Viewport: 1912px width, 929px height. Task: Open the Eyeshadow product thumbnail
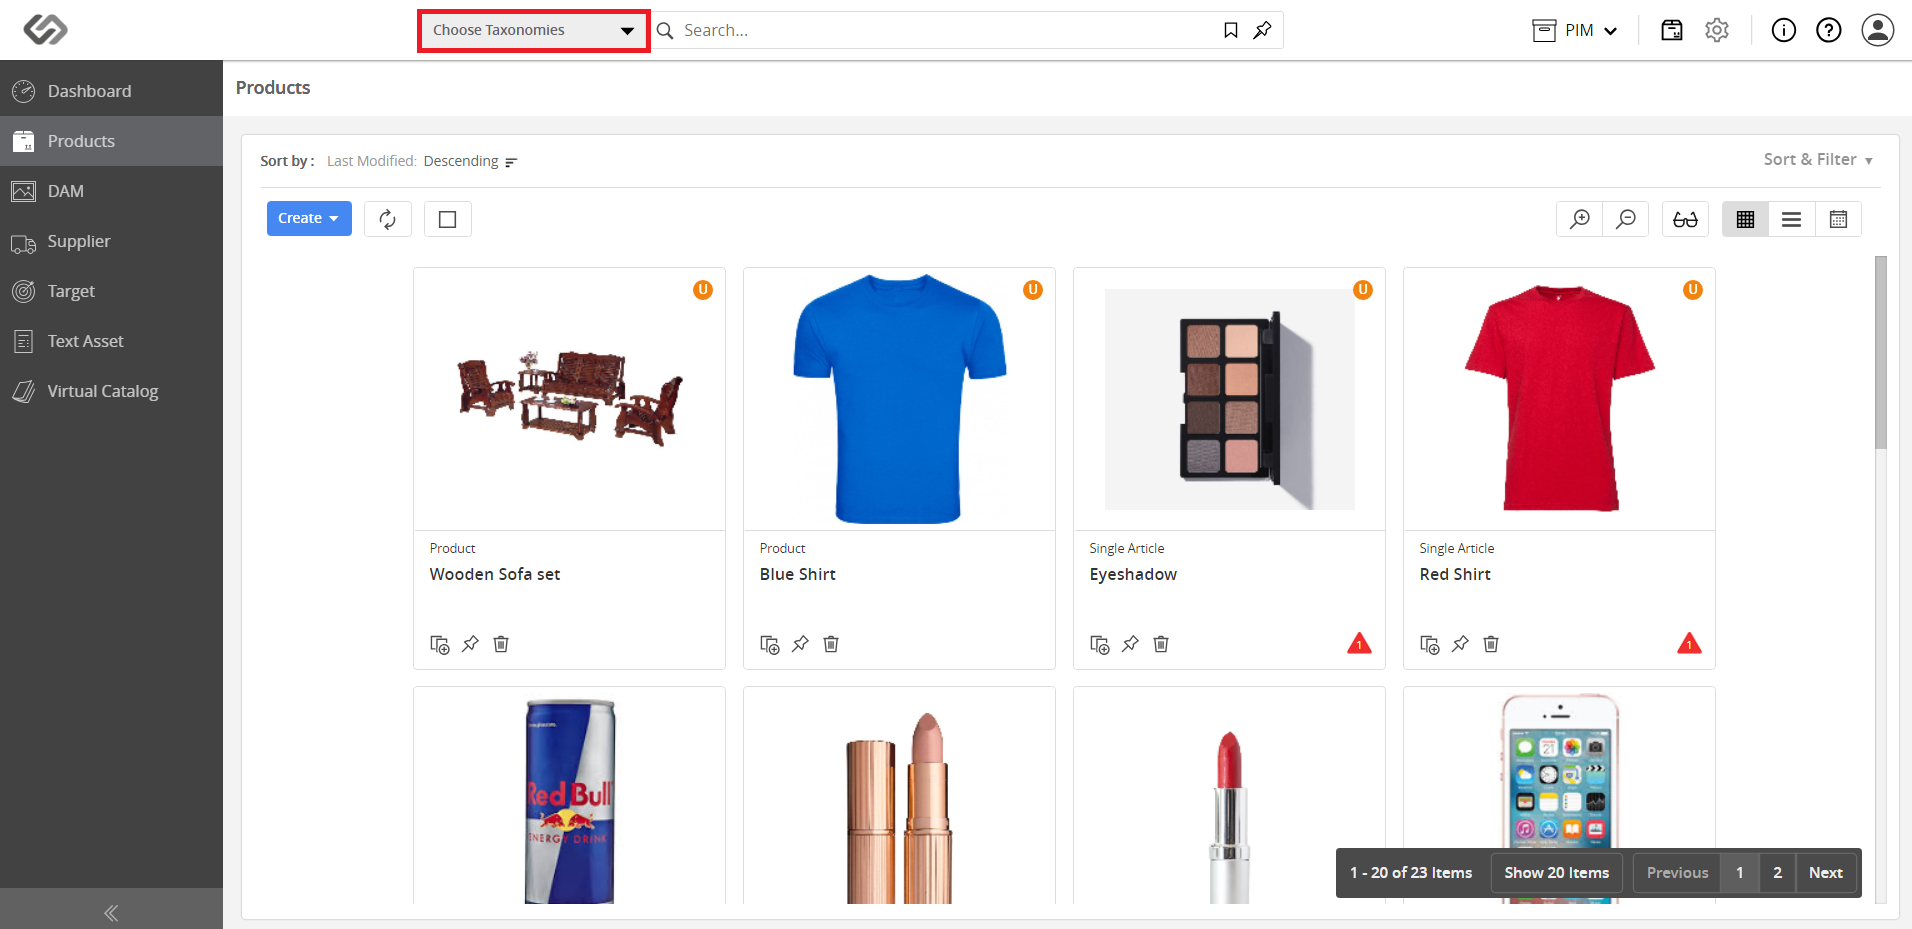[1229, 399]
